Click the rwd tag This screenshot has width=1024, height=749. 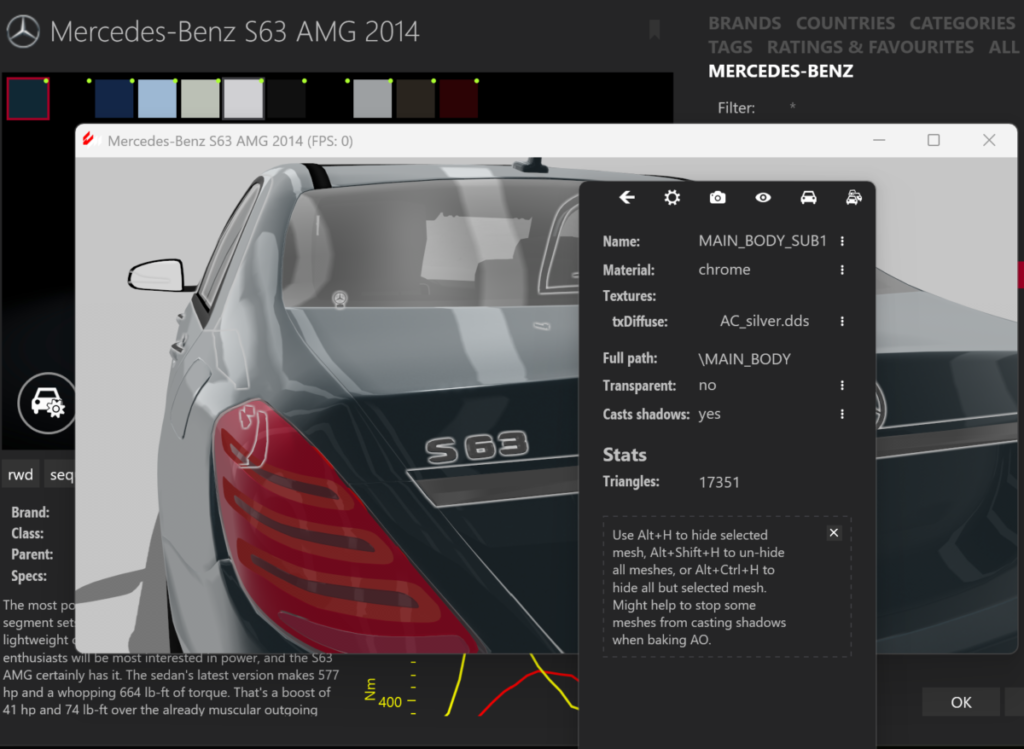(20, 474)
